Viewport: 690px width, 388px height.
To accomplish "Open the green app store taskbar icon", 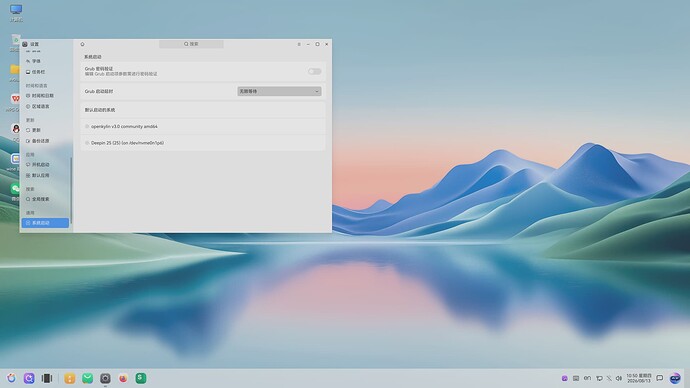I will (x=87, y=378).
